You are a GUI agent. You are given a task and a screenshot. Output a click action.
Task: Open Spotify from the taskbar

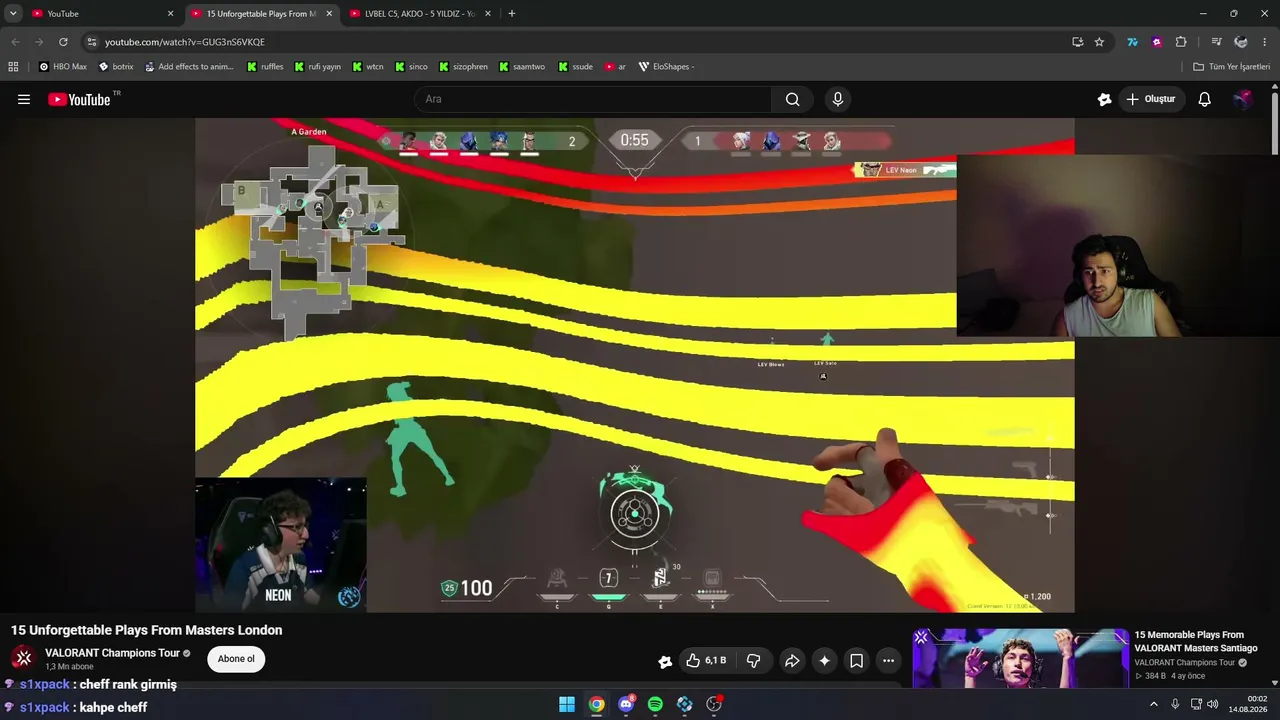[655, 704]
